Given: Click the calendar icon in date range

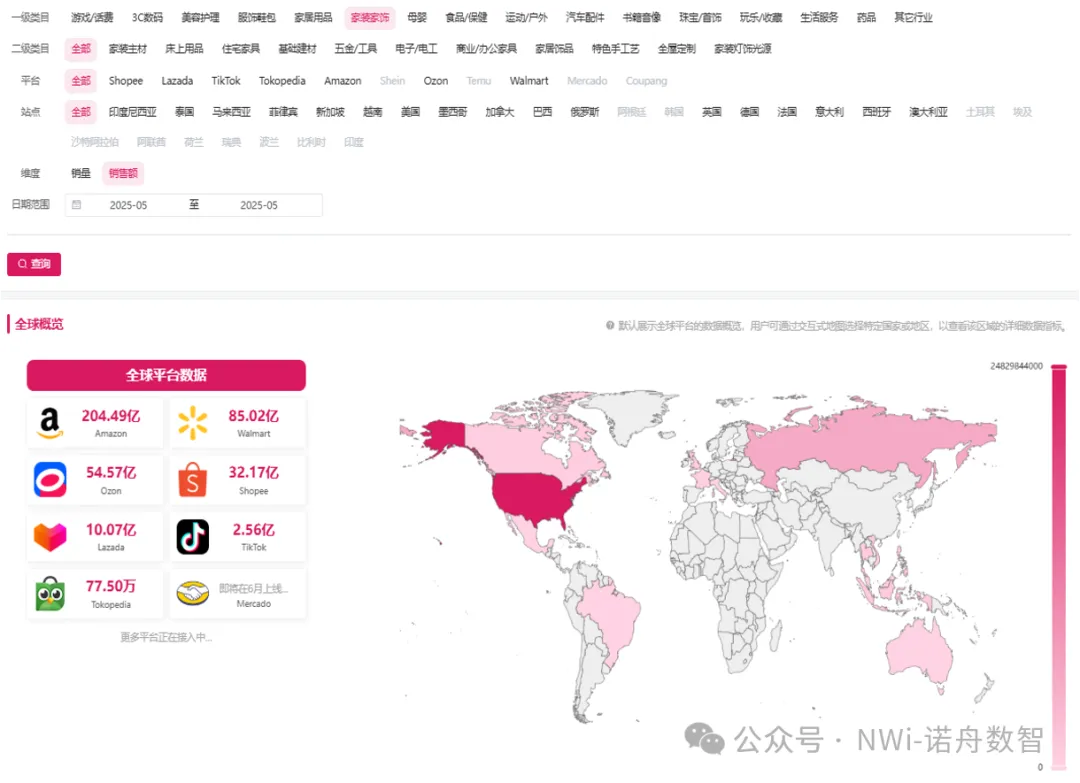Looking at the screenshot, I should (x=77, y=205).
